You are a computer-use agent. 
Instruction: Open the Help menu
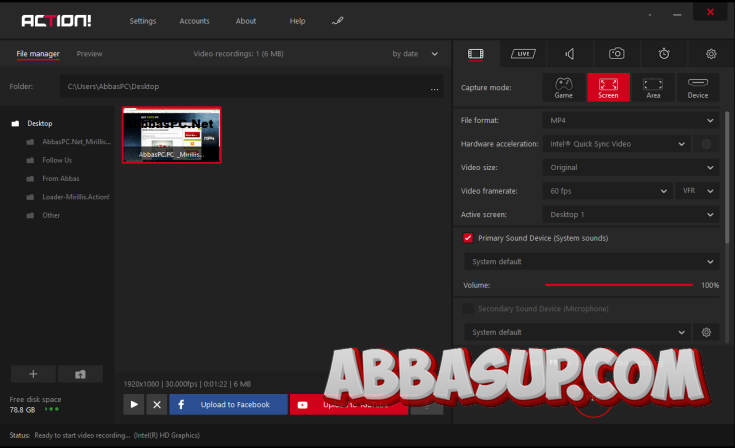click(x=297, y=21)
